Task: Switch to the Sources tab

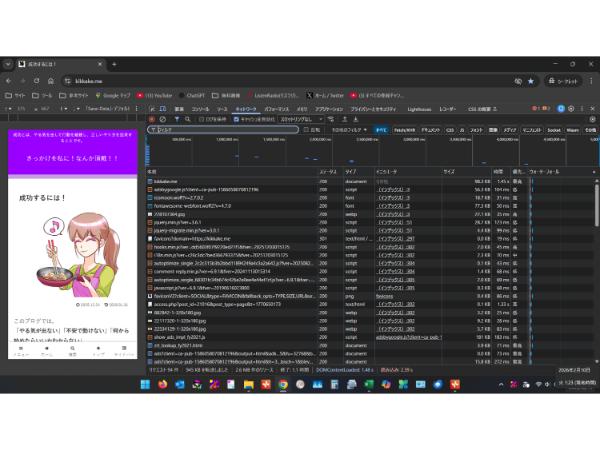Action: [x=222, y=109]
